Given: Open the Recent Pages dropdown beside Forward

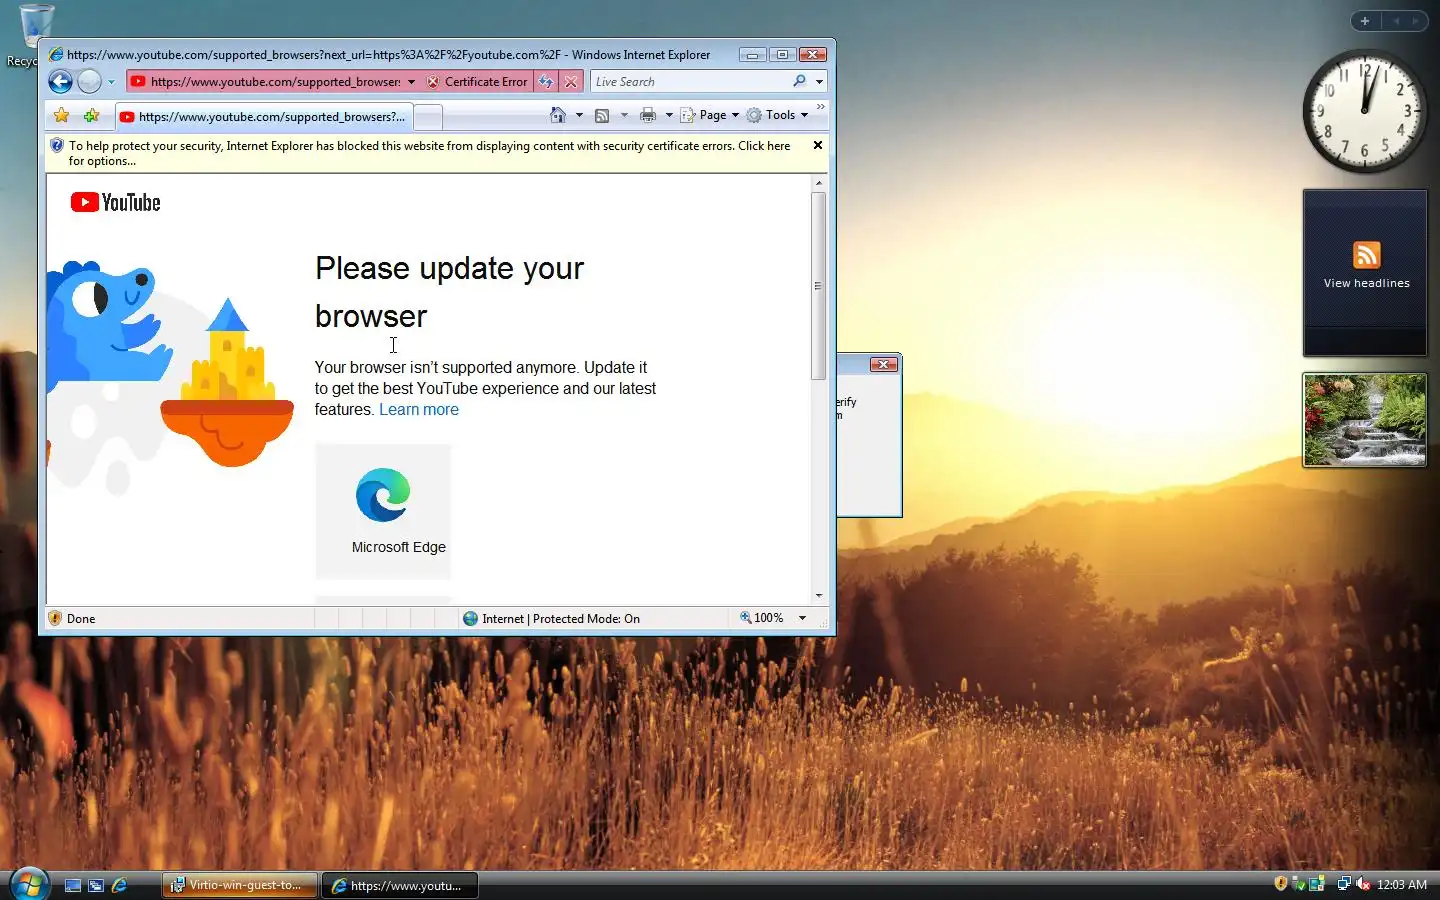Looking at the screenshot, I should click(111, 82).
